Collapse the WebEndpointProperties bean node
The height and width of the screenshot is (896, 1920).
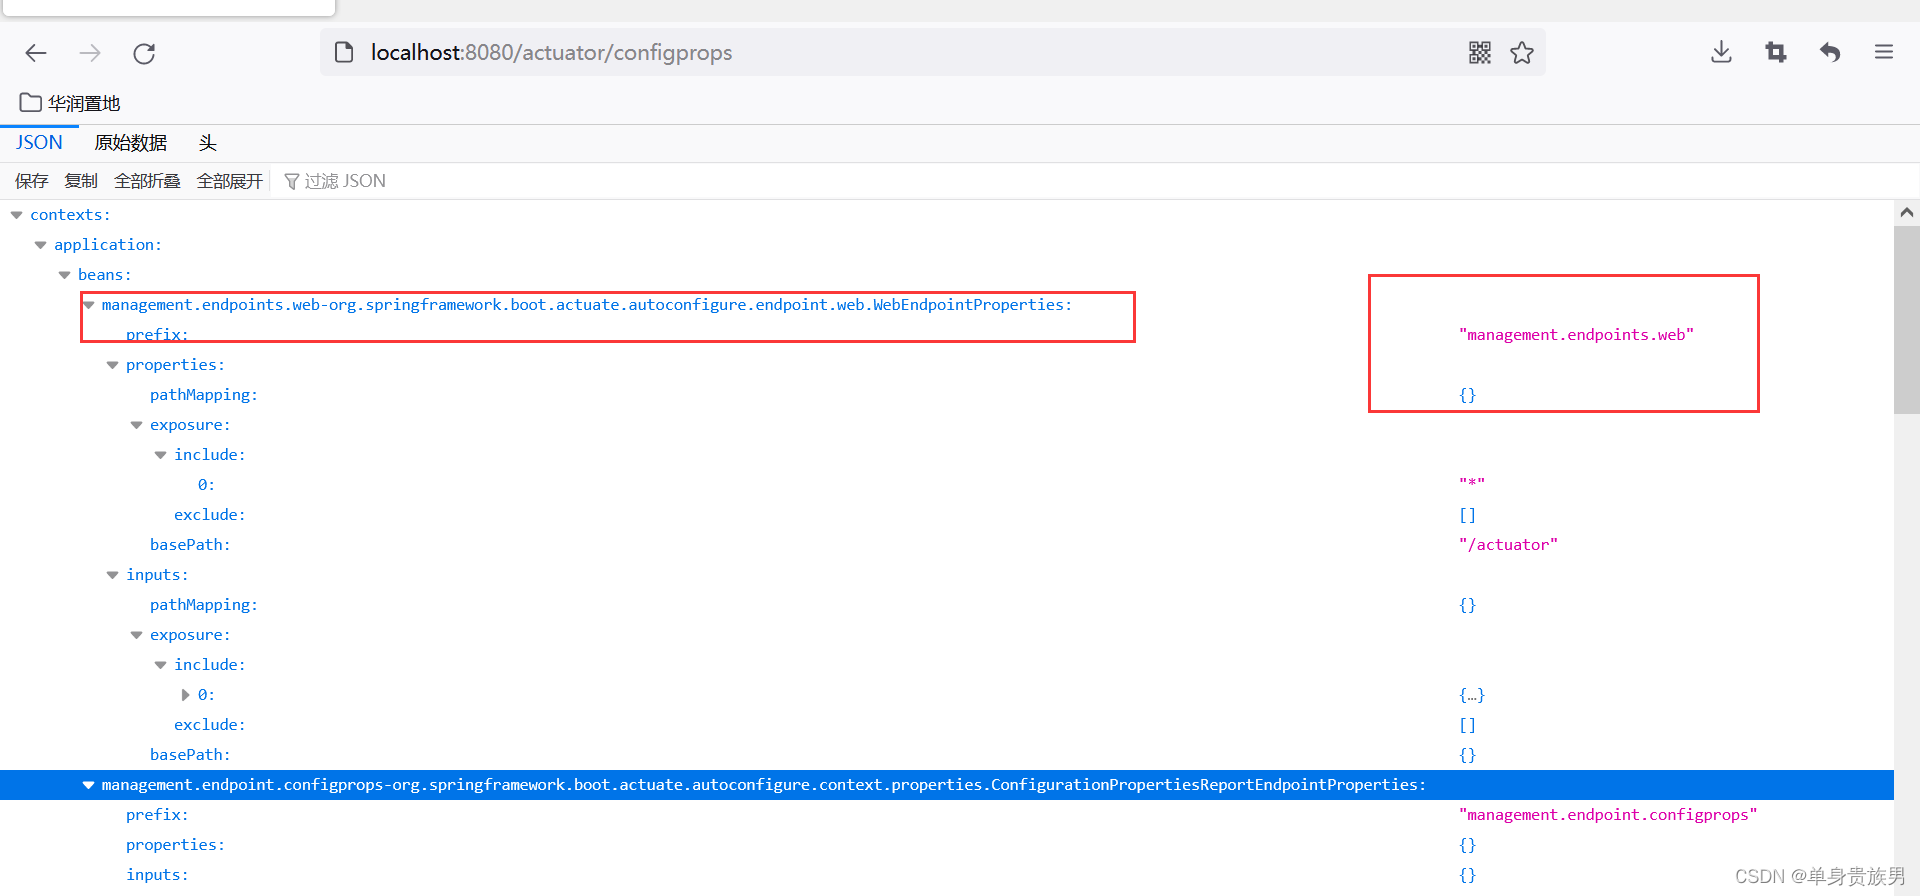pyautogui.click(x=89, y=305)
